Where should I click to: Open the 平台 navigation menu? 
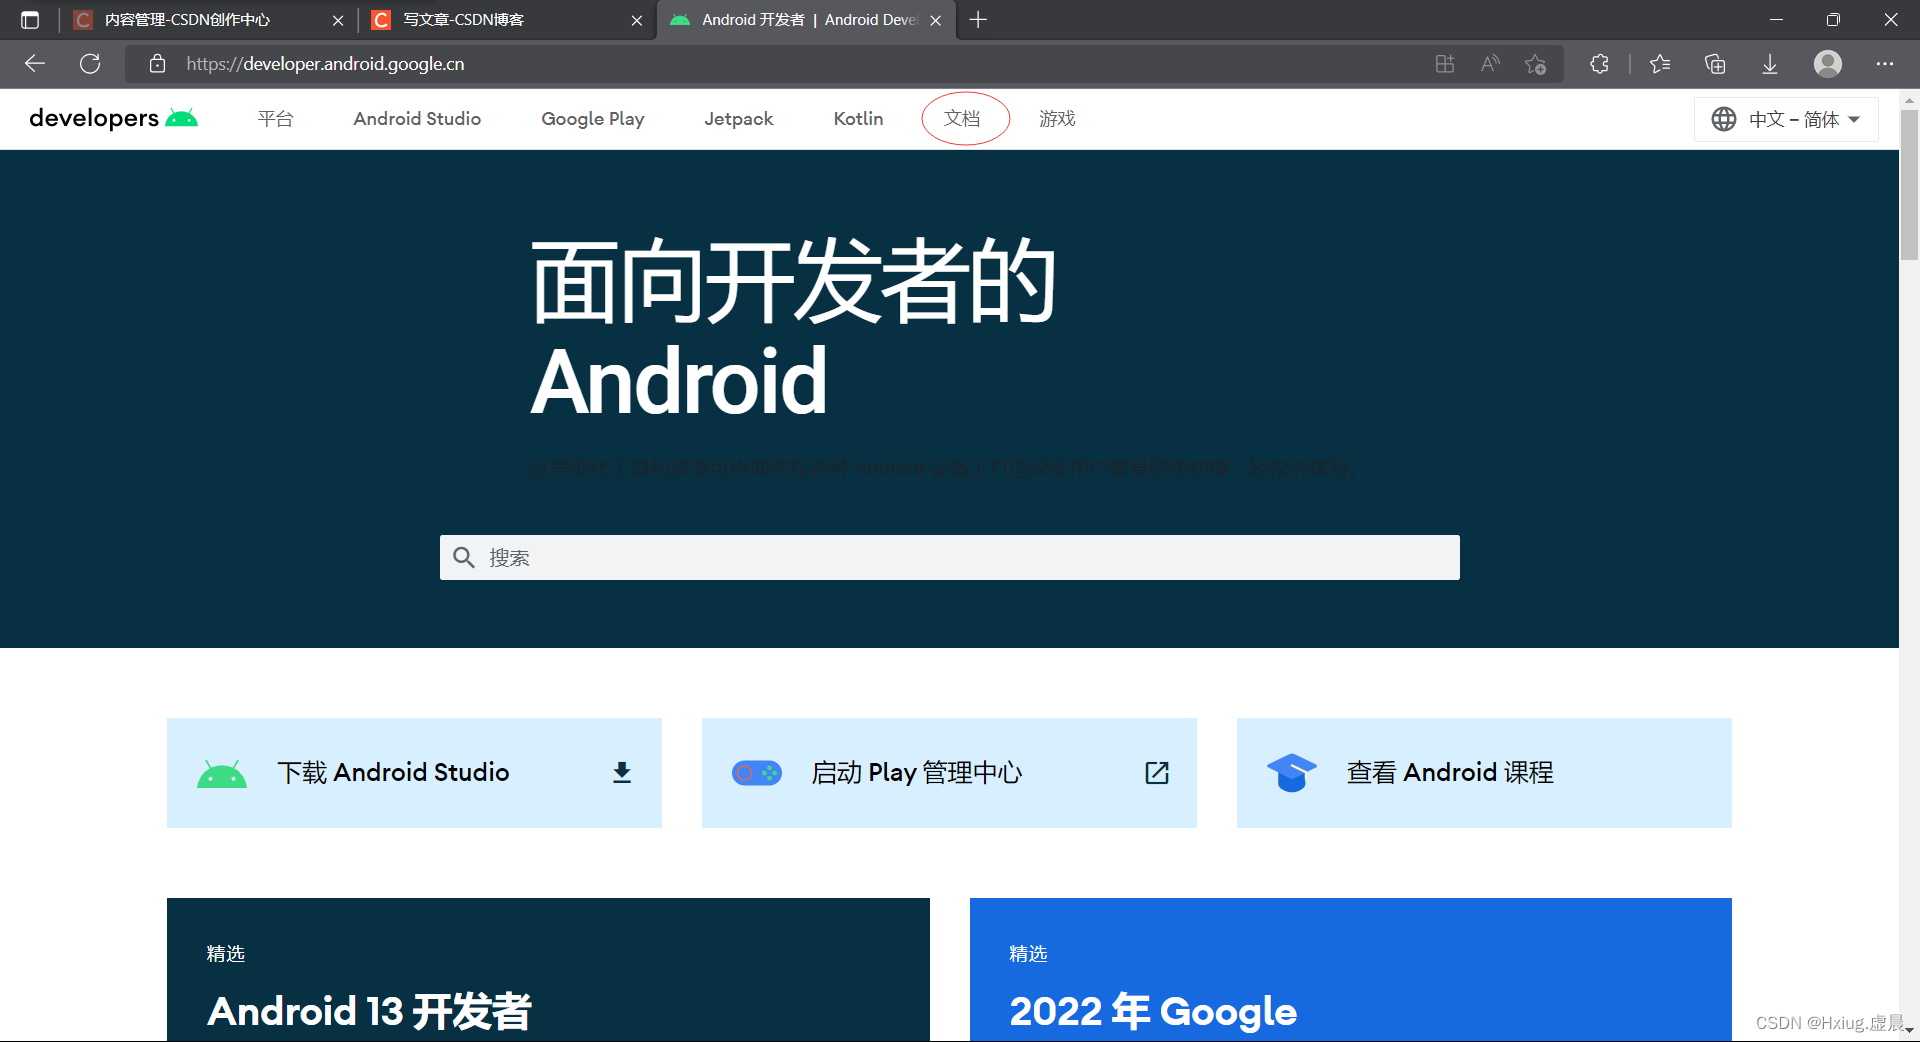[275, 119]
